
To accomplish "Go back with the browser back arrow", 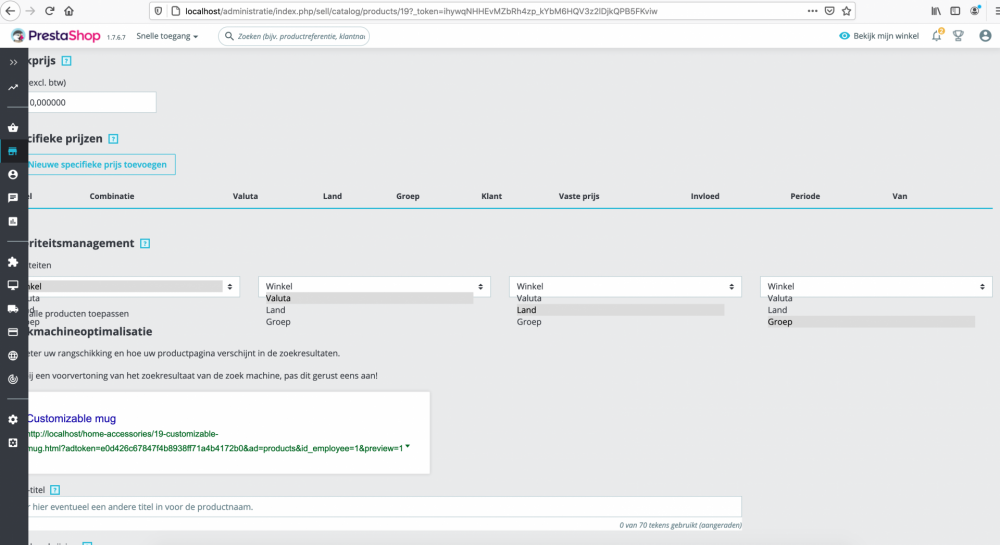I will pyautogui.click(x=10, y=11).
